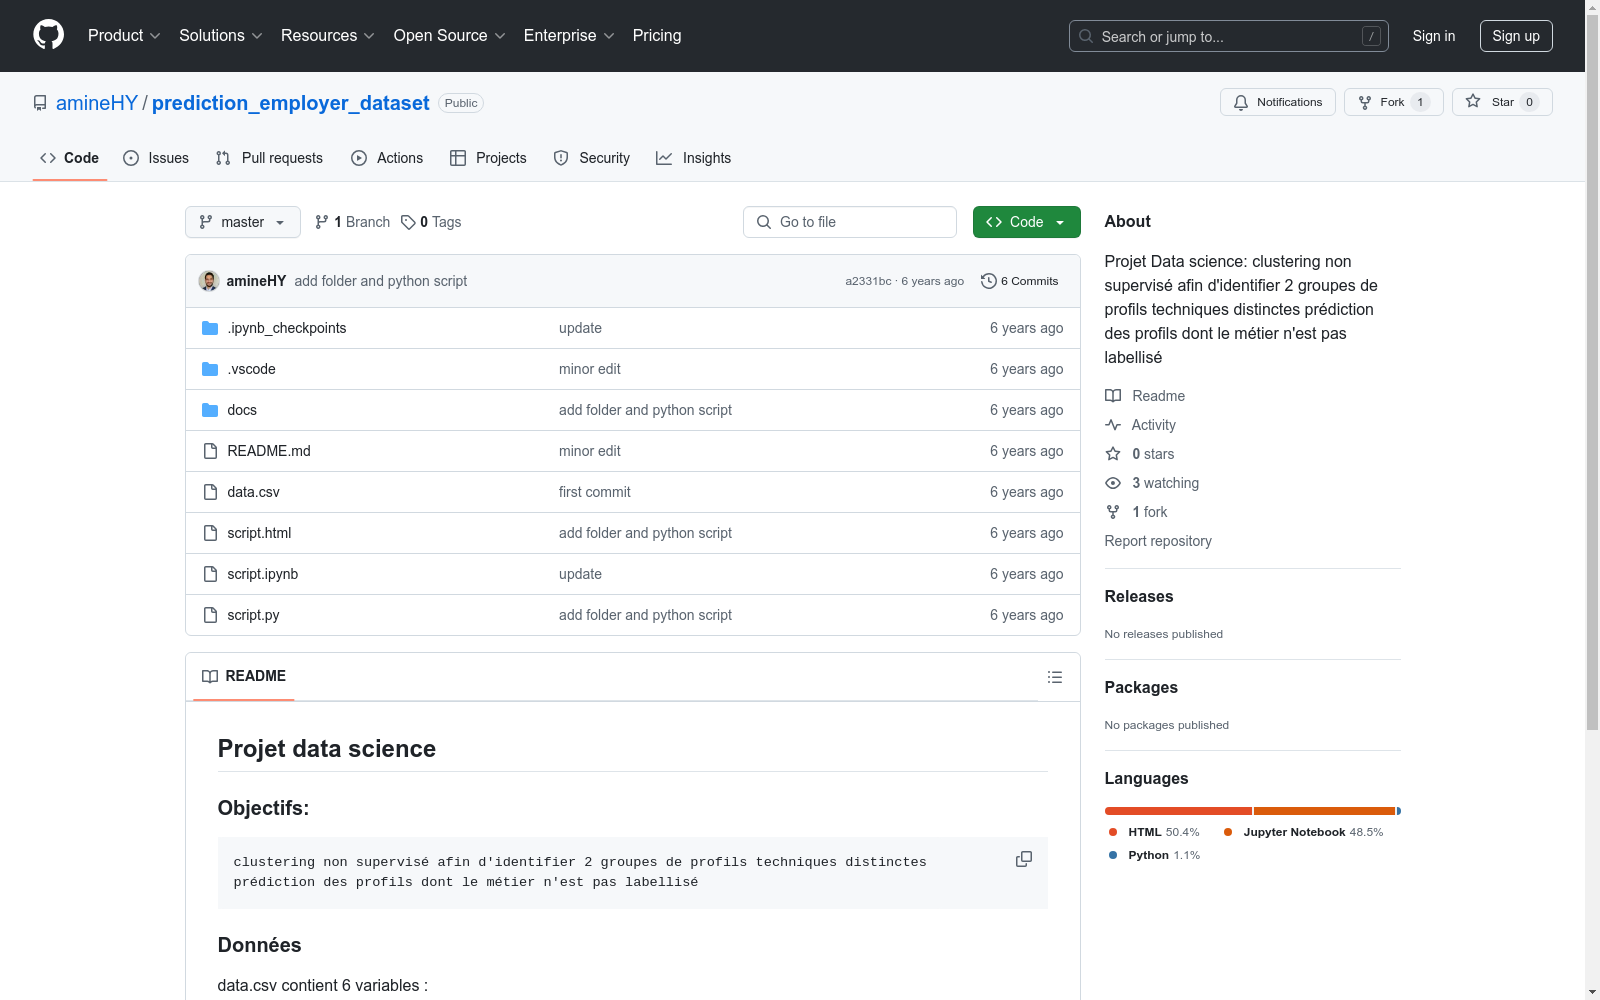Click the data.csv file icon
This screenshot has width=1600, height=1000.
210,492
